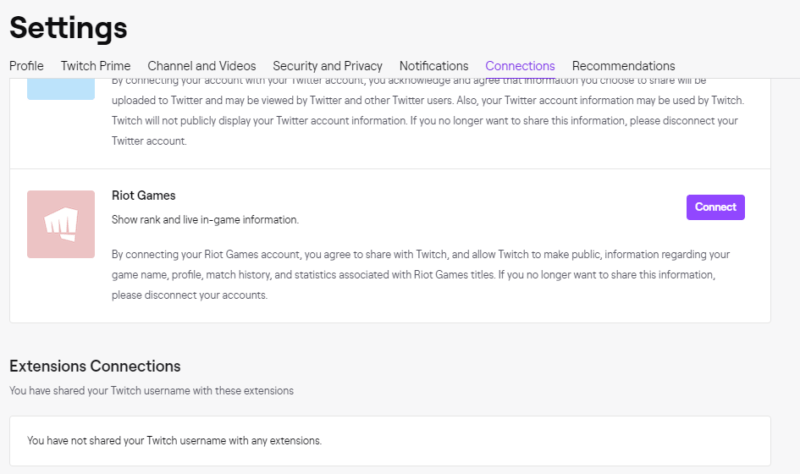The image size is (800, 474).
Task: Open the Recommendations tab
Action: click(623, 66)
